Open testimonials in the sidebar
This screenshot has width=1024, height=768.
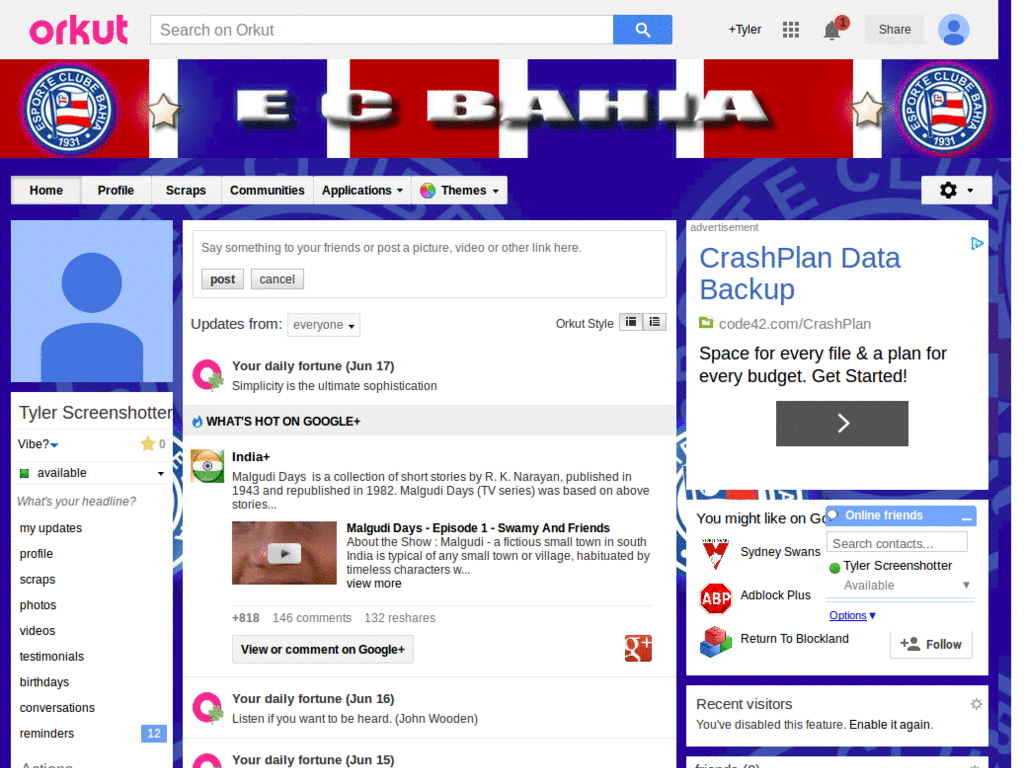pyautogui.click(x=52, y=657)
